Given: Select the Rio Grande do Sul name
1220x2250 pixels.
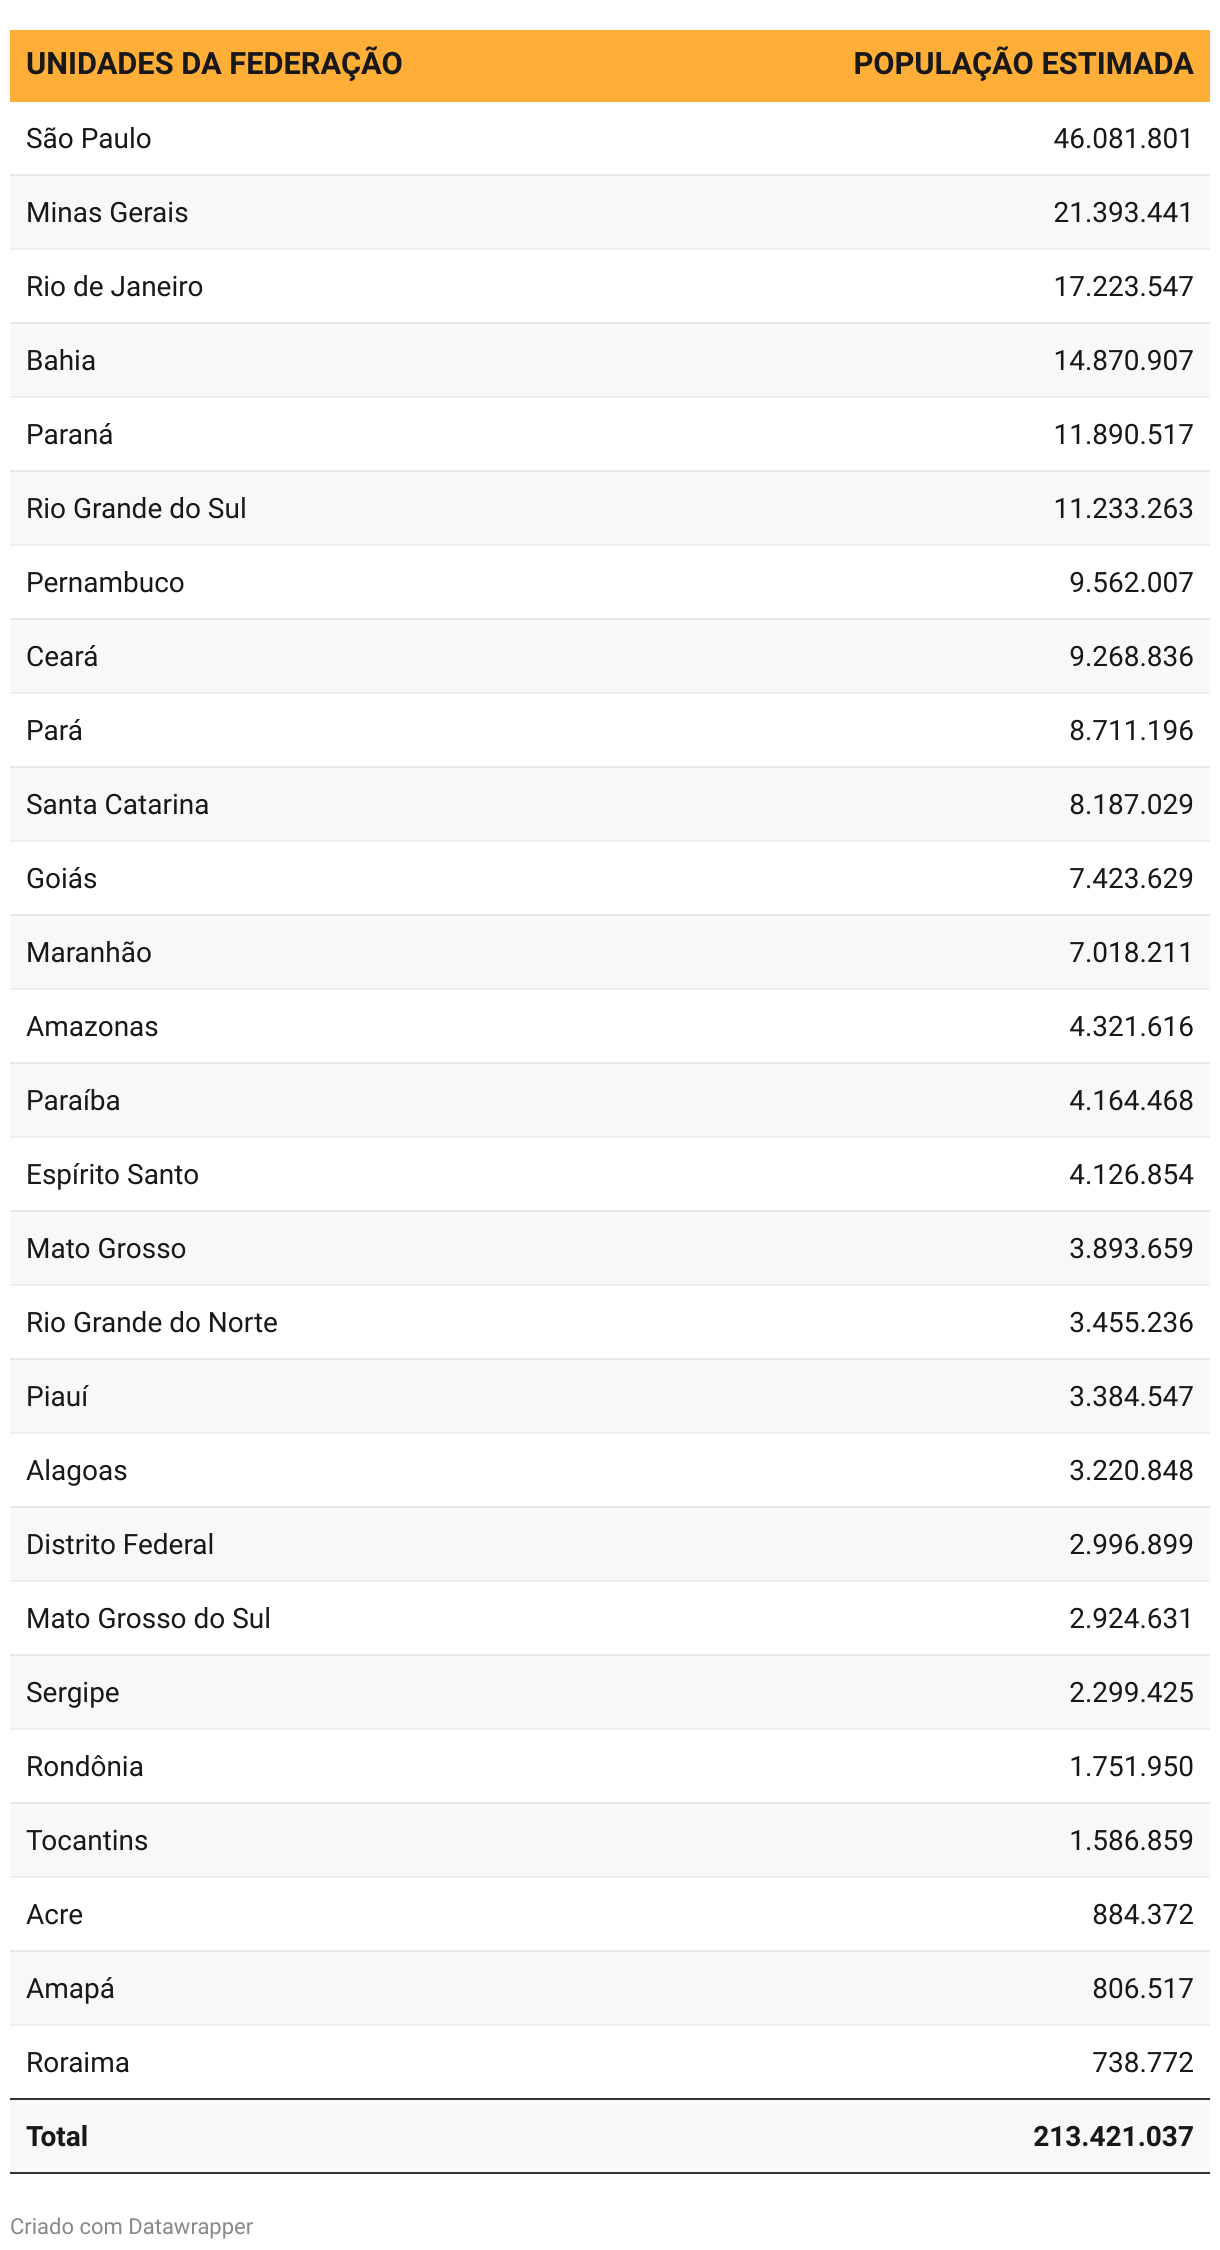Looking at the screenshot, I should 136,509.
